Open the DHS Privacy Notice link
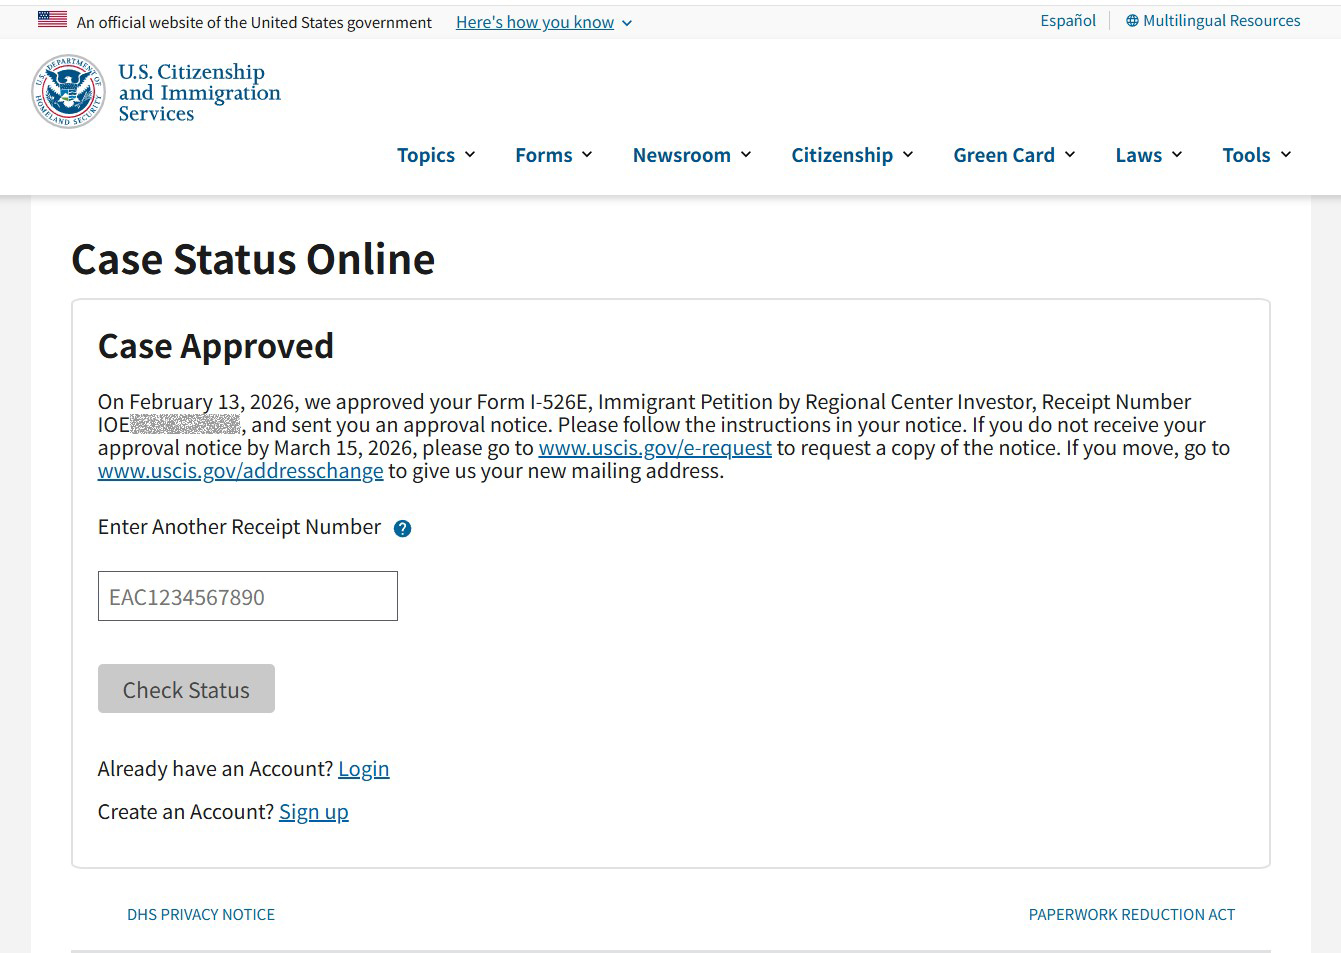The image size is (1341, 953). [x=201, y=914]
